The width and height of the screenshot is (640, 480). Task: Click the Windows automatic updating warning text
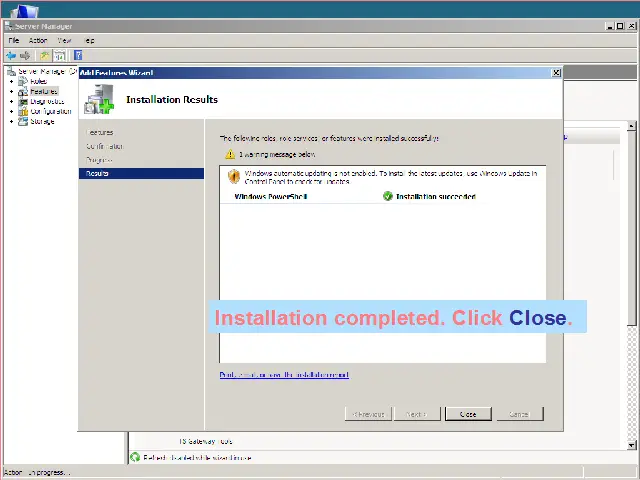(391, 177)
